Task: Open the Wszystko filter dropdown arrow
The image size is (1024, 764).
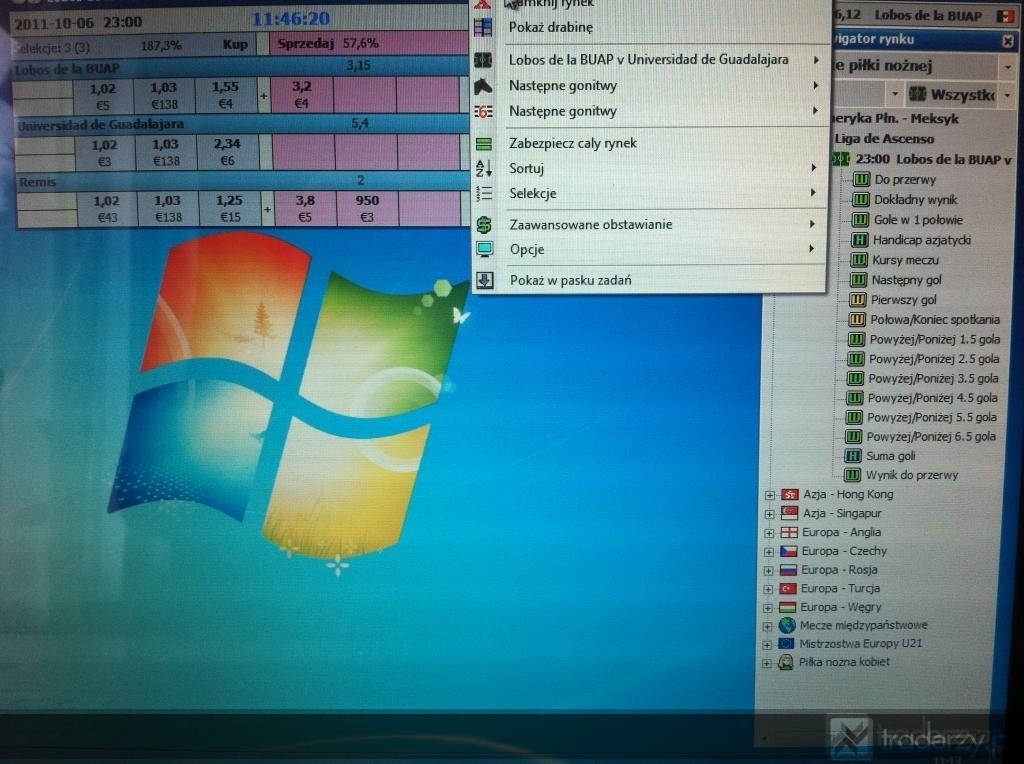Action: (1008, 95)
